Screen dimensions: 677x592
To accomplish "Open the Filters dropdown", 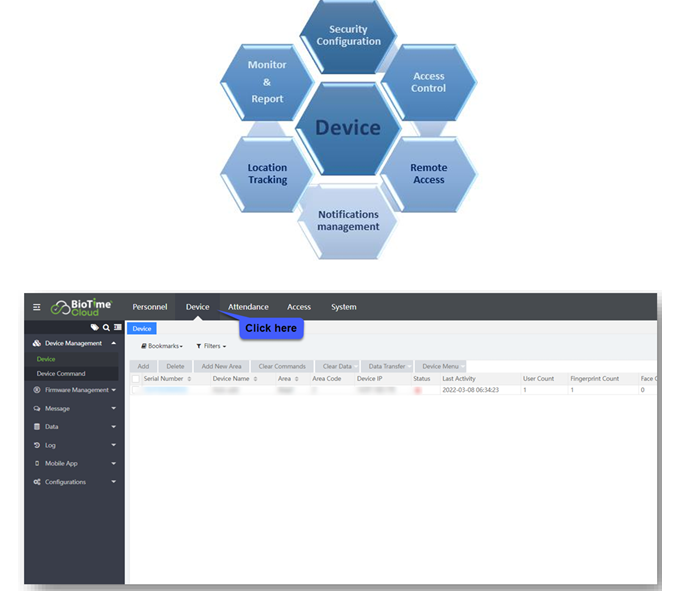I will coord(211,346).
